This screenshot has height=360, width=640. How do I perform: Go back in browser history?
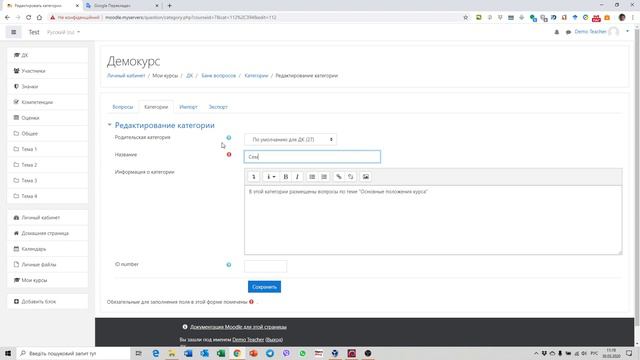[7, 18]
